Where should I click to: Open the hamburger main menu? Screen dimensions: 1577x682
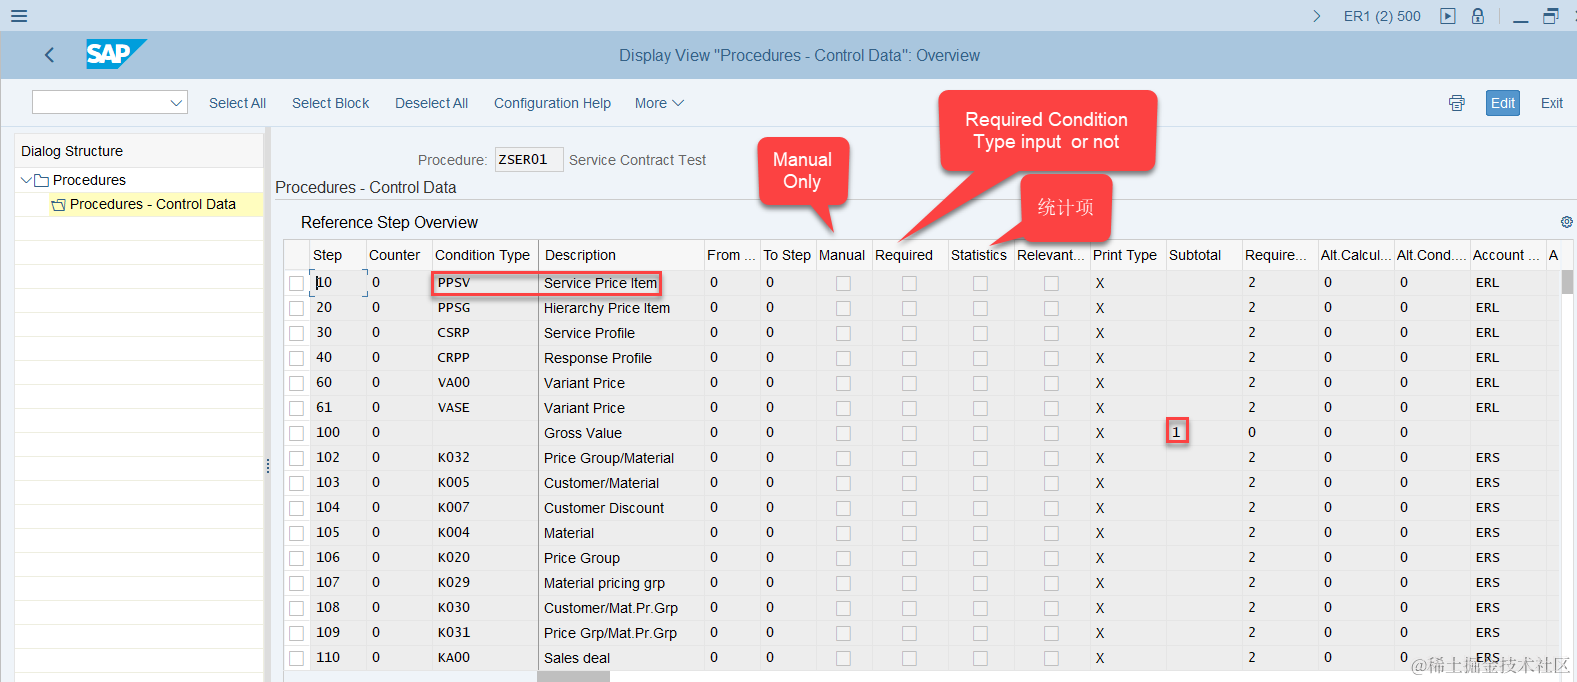click(18, 16)
